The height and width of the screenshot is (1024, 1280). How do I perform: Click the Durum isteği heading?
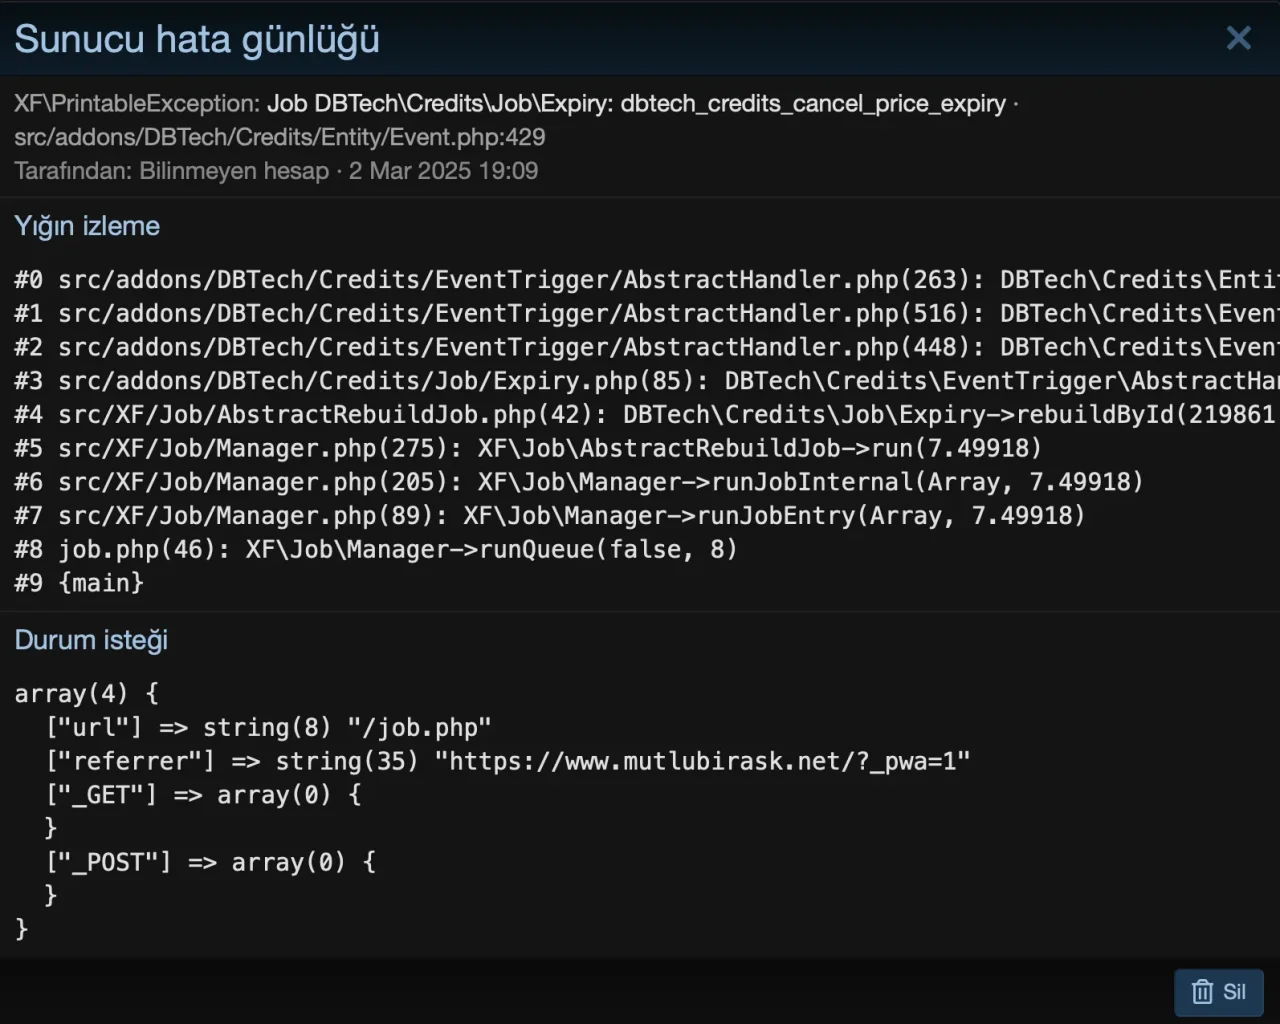(x=91, y=640)
